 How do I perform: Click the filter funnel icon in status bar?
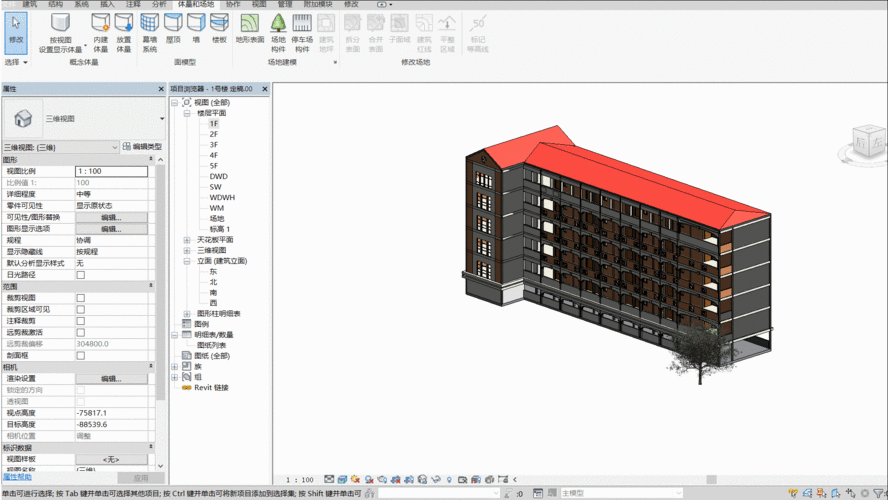[878, 493]
